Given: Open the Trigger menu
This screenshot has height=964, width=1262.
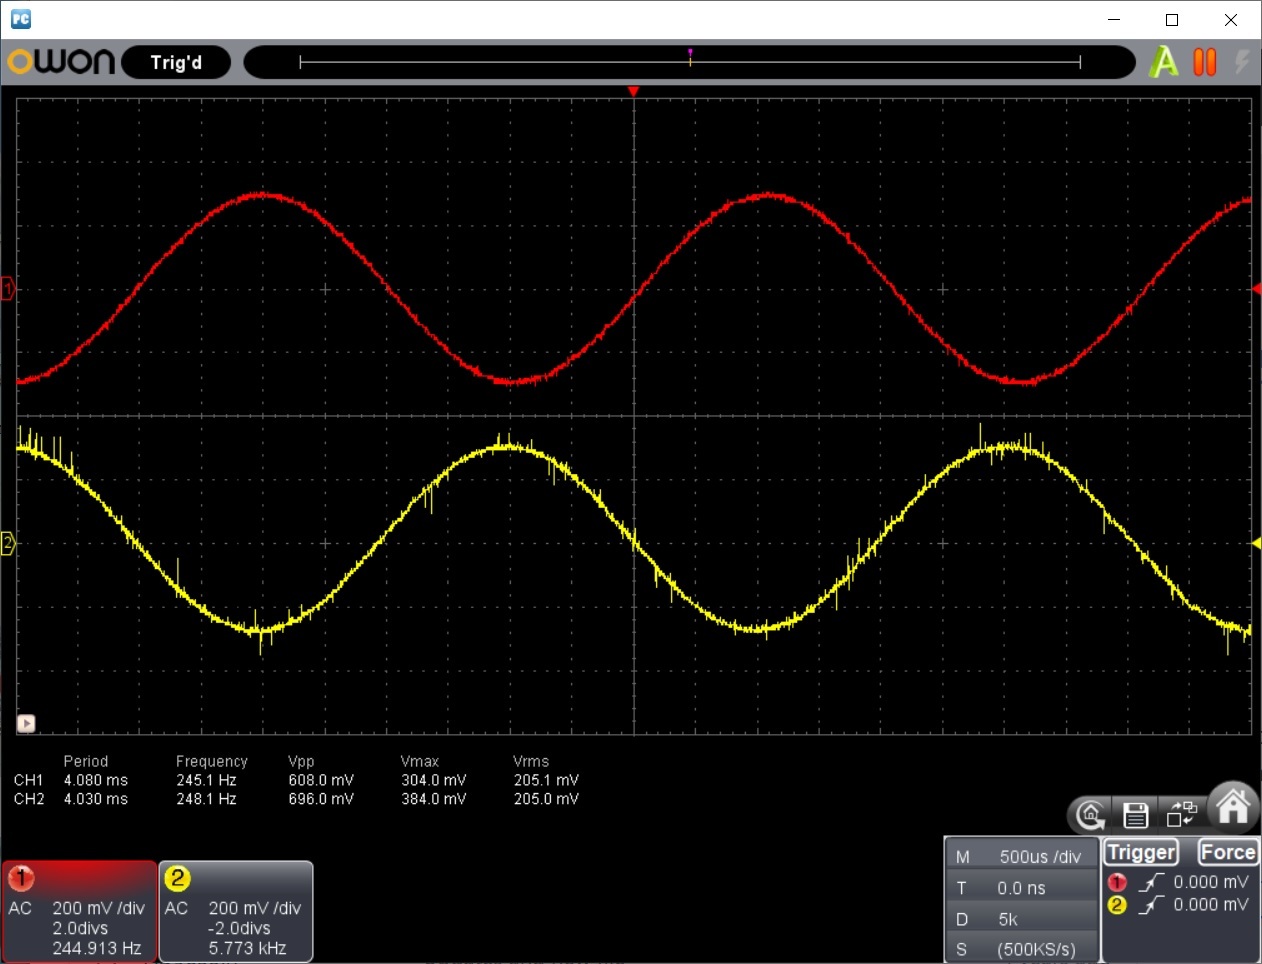Looking at the screenshot, I should (1141, 852).
